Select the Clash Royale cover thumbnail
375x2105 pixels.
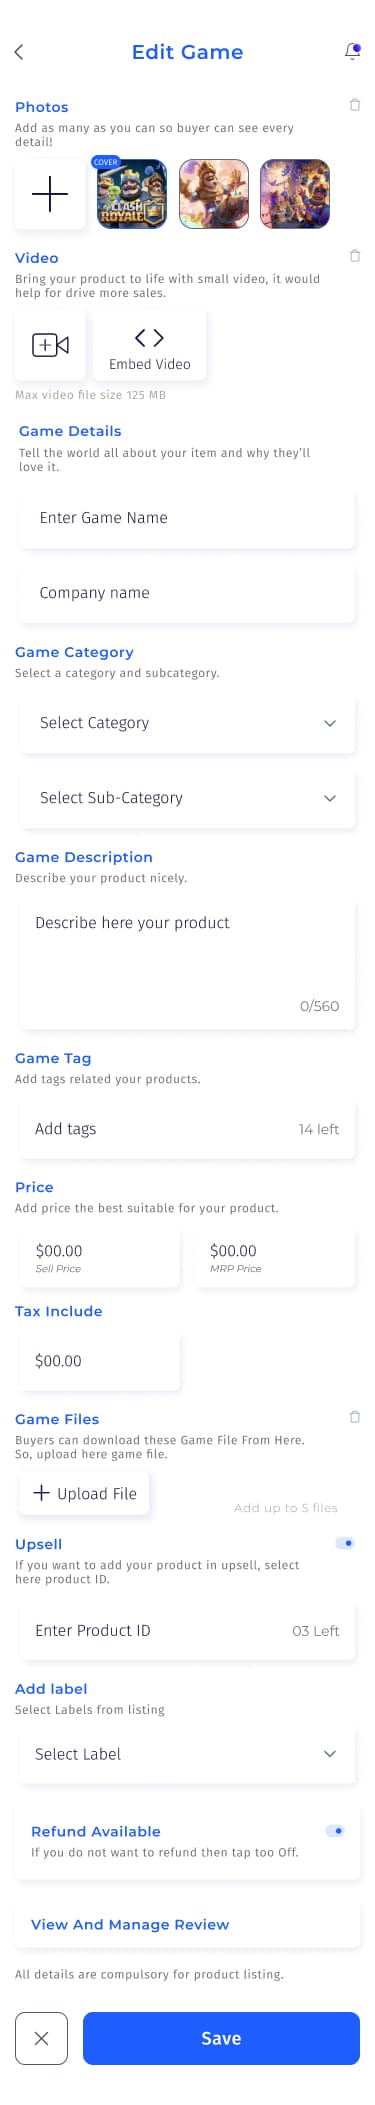(132, 194)
